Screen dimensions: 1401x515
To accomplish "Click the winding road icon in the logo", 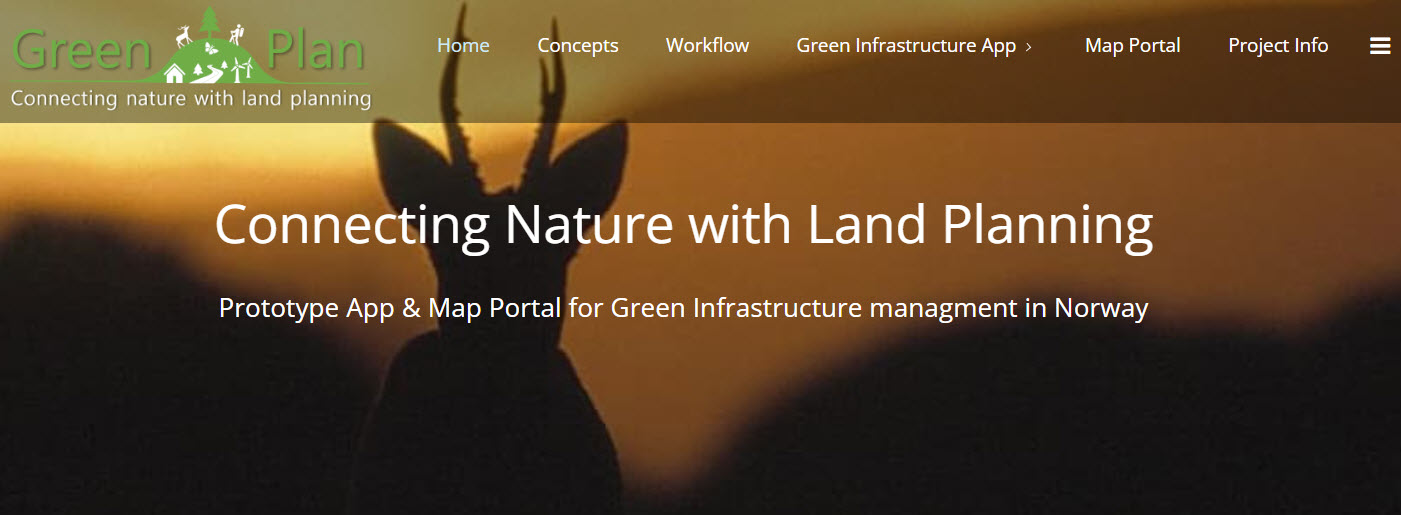I will 210,72.
